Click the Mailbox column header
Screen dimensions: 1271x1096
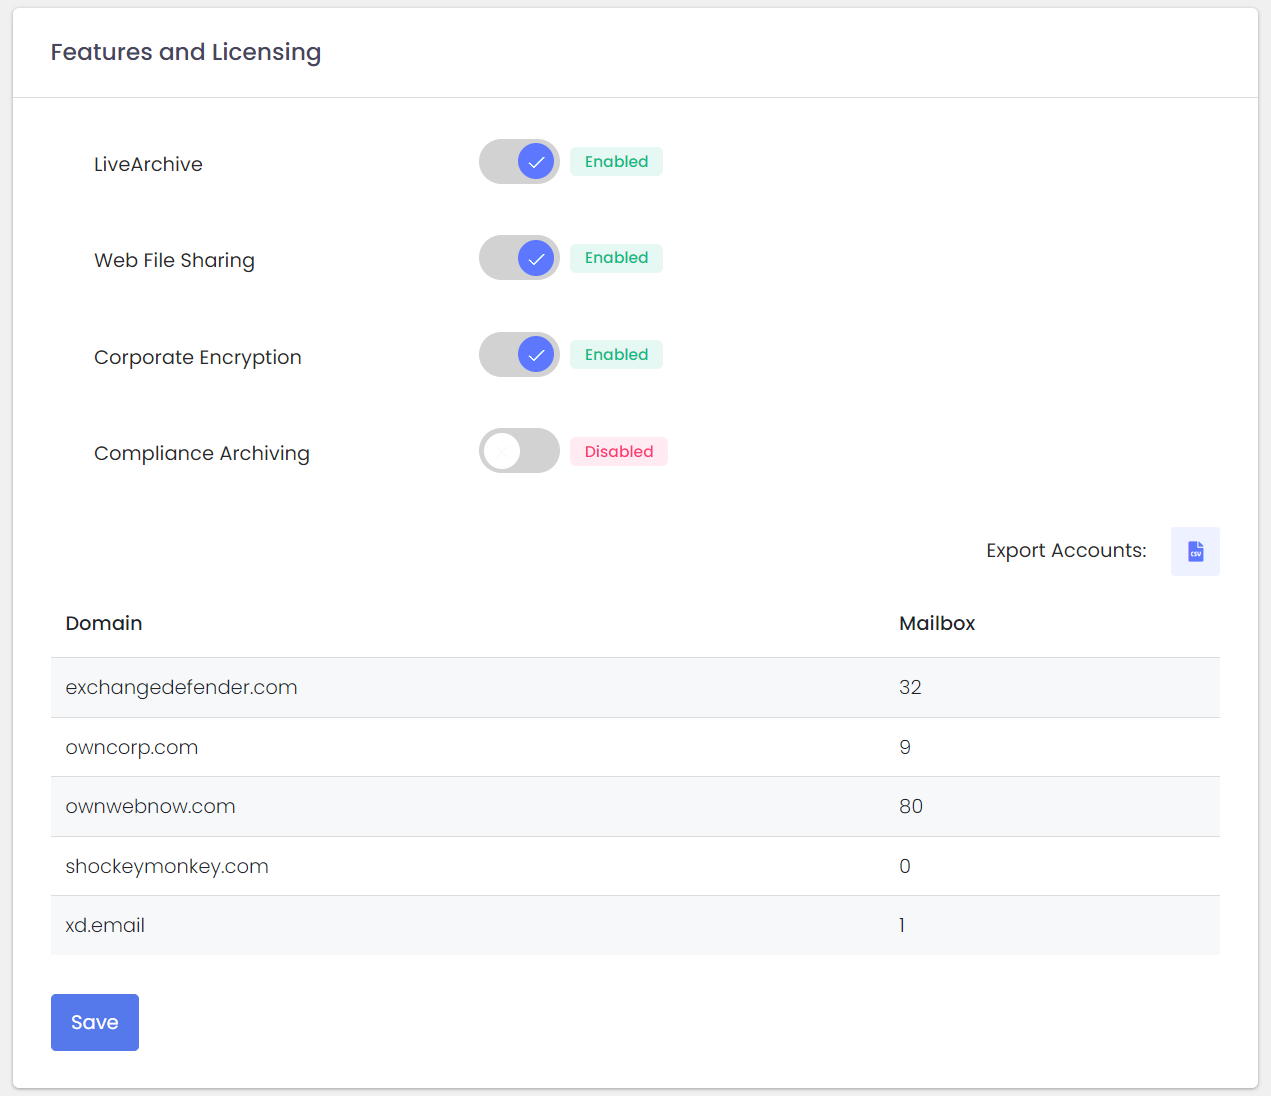(x=936, y=623)
